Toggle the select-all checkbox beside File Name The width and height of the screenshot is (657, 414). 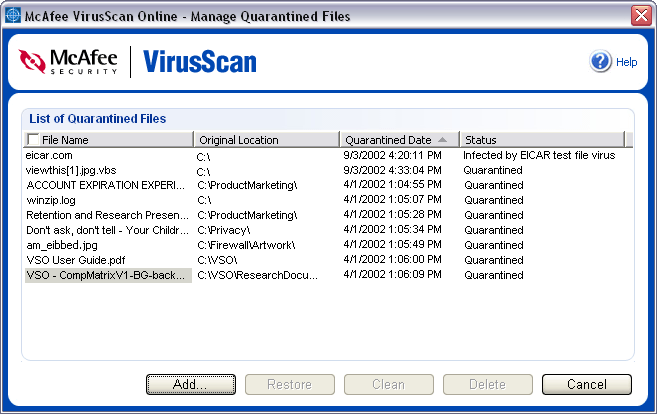(x=33, y=139)
